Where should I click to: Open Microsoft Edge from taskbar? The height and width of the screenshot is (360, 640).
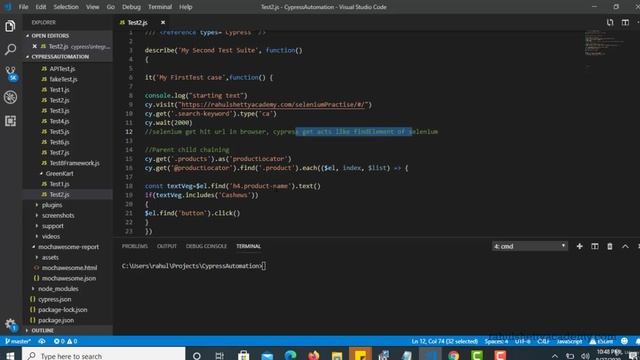[x=291, y=356]
